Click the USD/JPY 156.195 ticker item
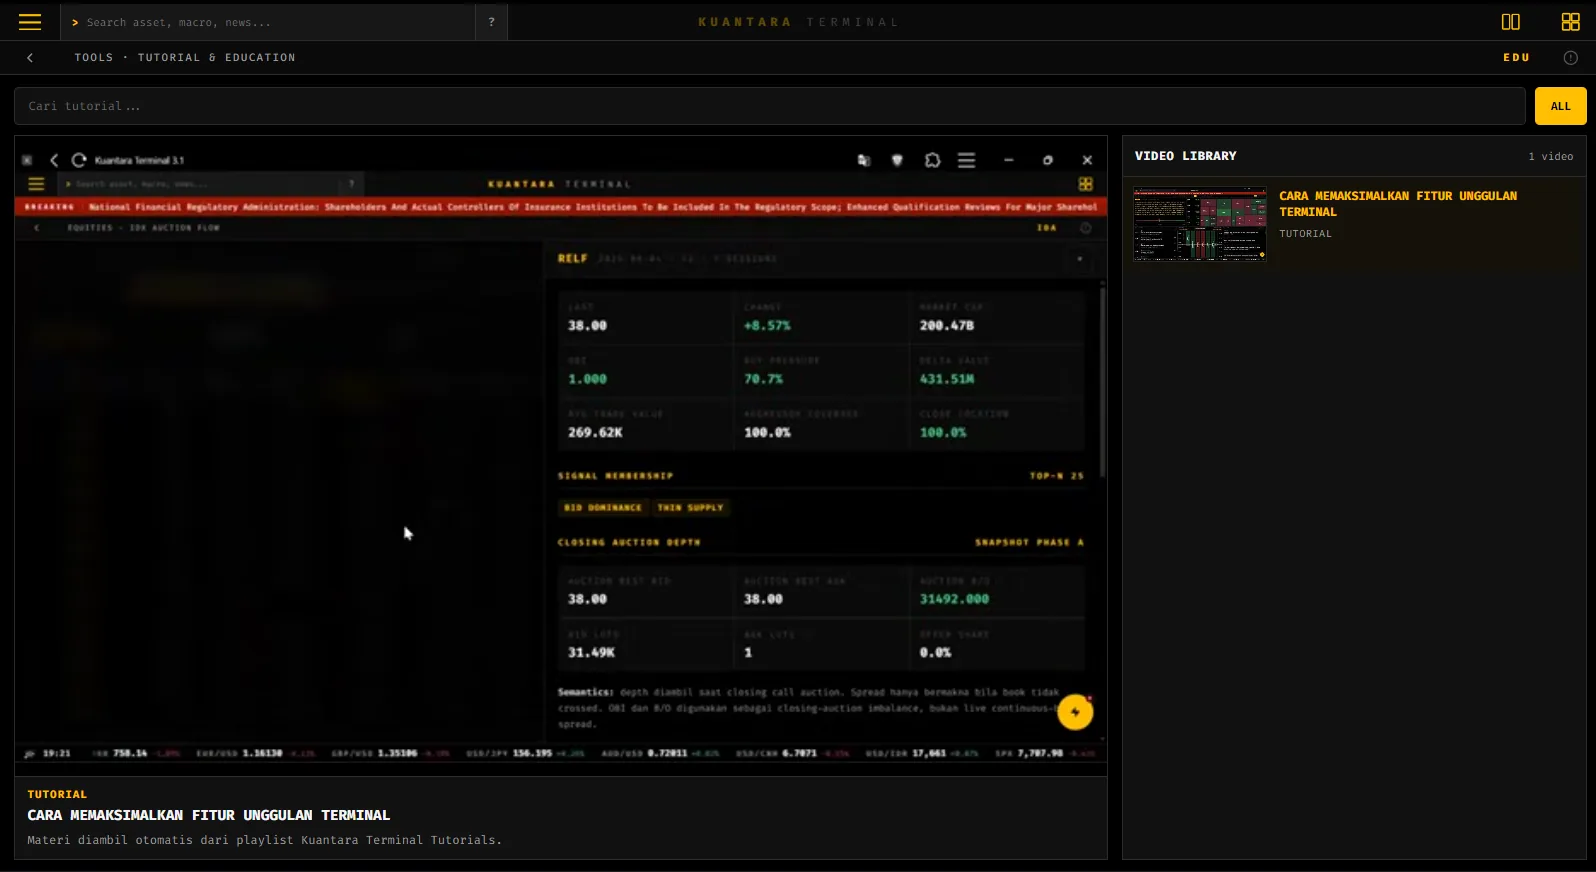 coord(525,753)
